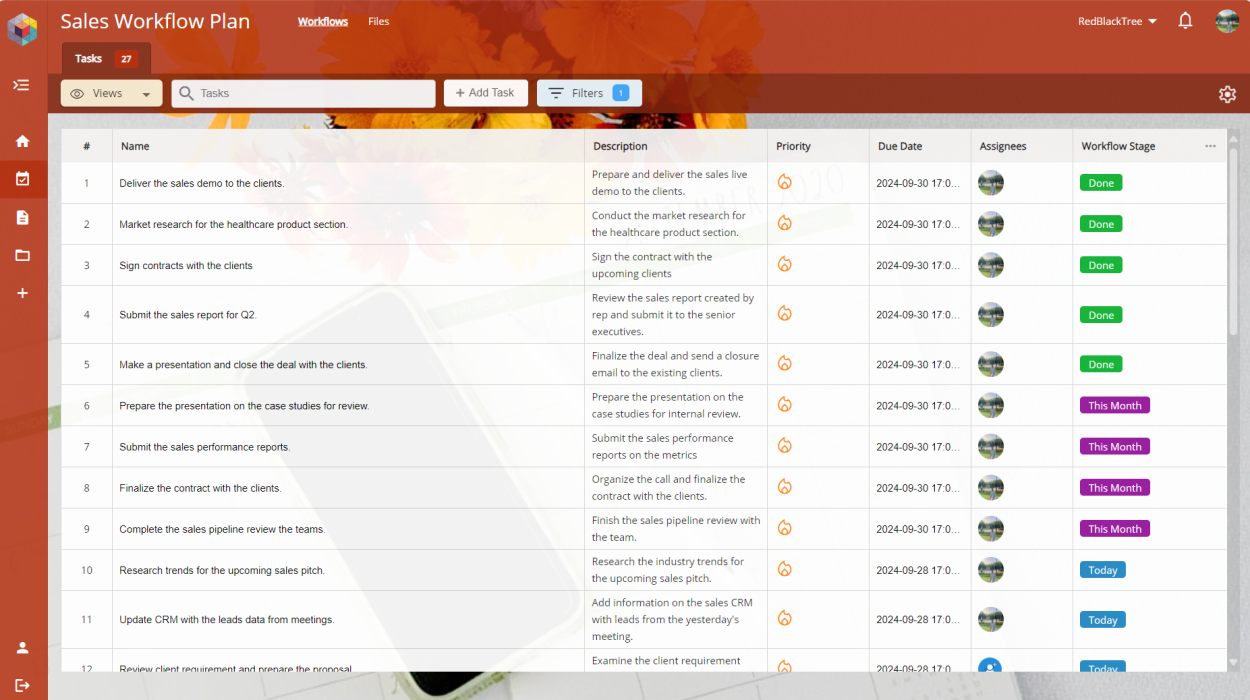Click the profile icon in sidebar
Viewport: 1250px width, 700px height.
coord(22,647)
